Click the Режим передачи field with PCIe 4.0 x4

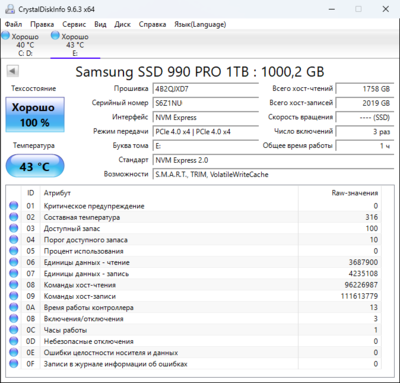coord(206,132)
